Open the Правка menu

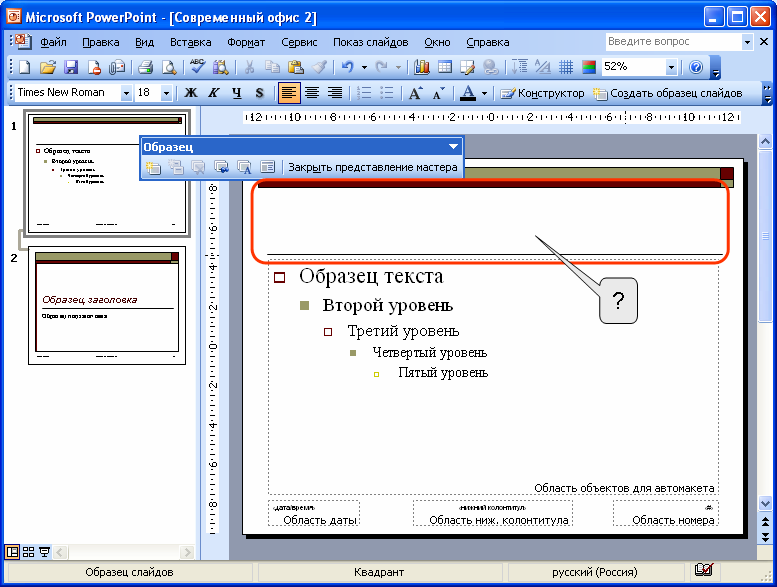point(101,42)
